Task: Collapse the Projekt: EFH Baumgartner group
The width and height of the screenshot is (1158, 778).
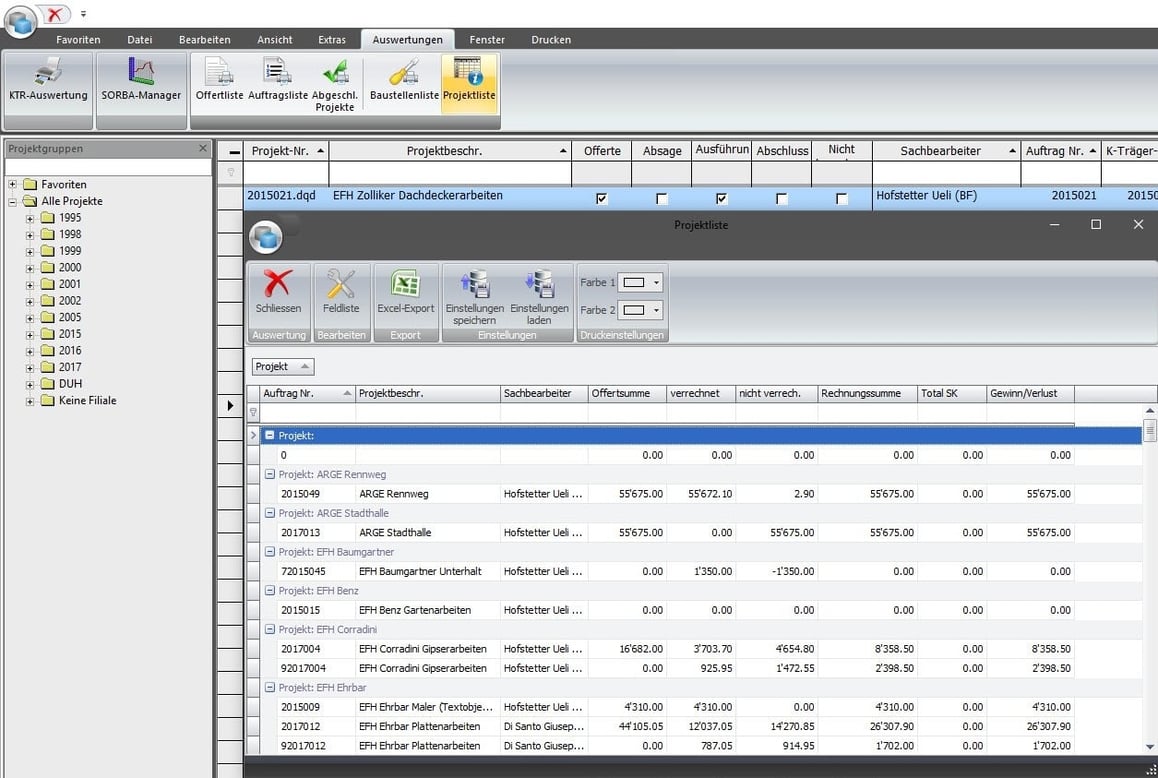Action: pyautogui.click(x=270, y=552)
